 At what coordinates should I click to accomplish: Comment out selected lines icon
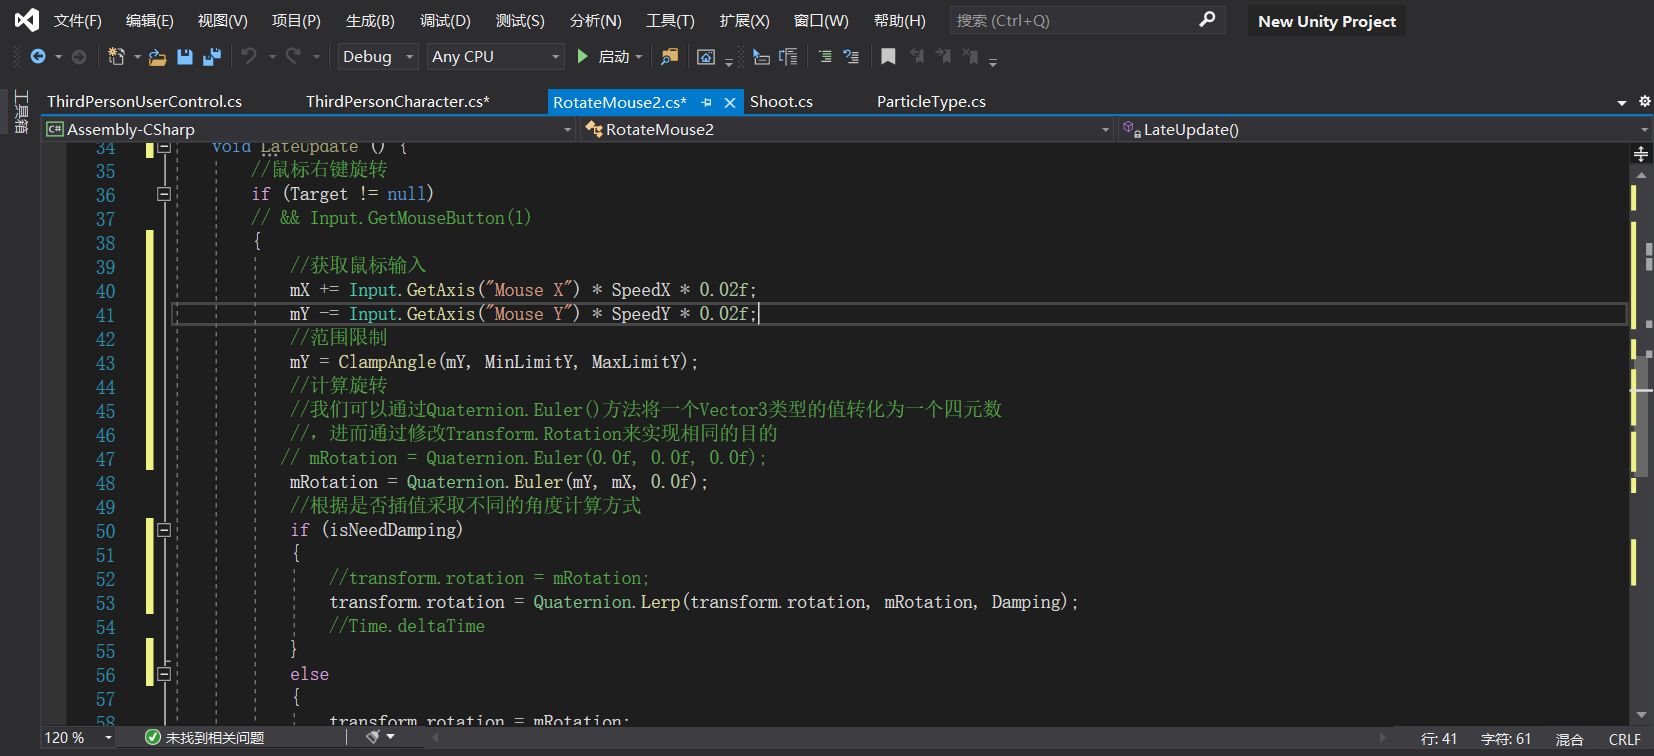(x=825, y=57)
